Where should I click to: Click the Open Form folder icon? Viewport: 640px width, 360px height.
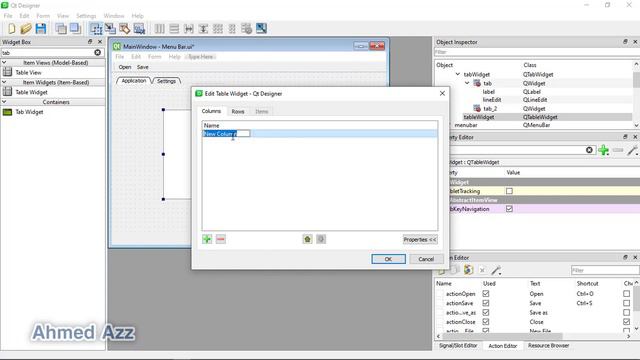[26, 29]
